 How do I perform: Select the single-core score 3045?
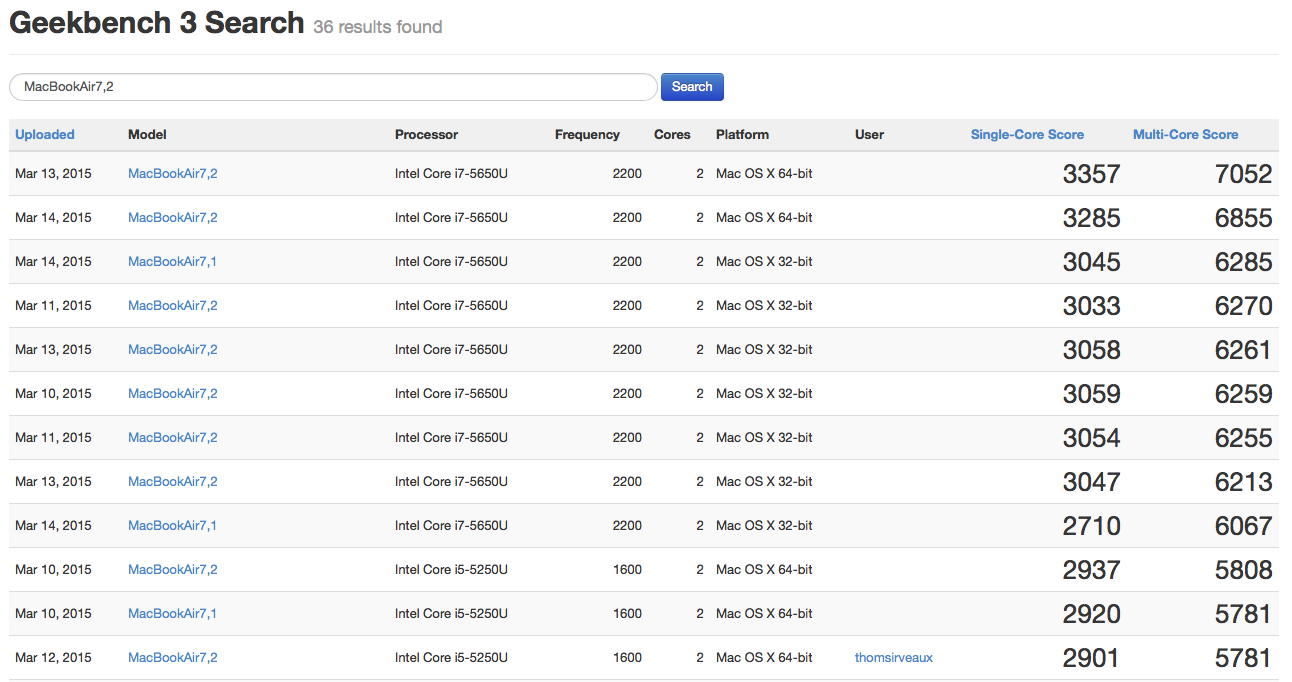click(x=1091, y=262)
